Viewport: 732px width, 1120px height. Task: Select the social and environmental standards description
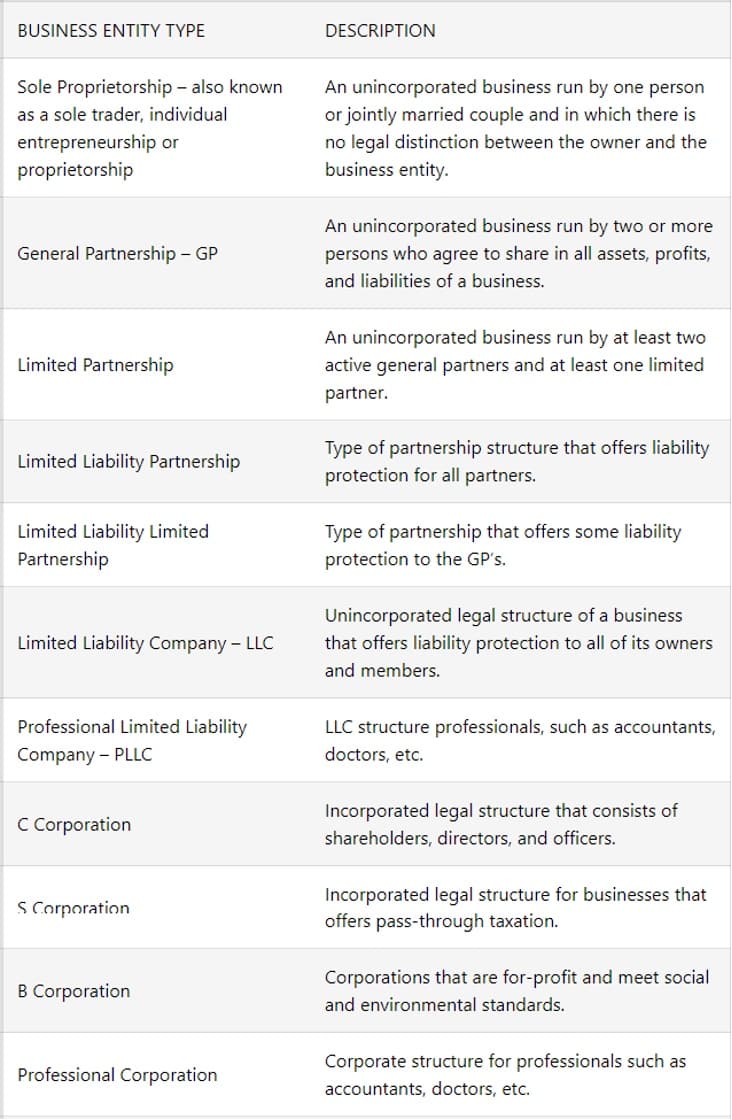pyautogui.click(x=516, y=990)
